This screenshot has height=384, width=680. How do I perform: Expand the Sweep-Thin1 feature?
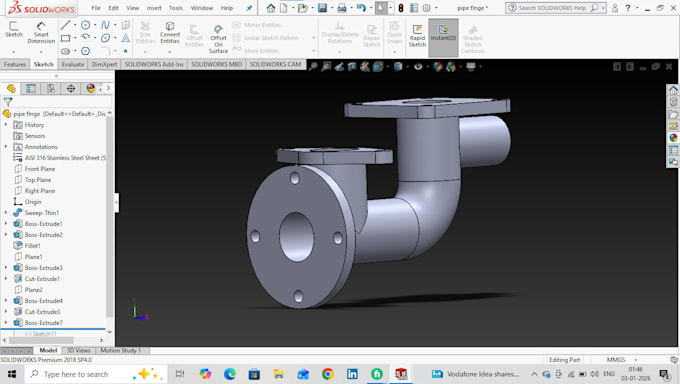point(6,213)
